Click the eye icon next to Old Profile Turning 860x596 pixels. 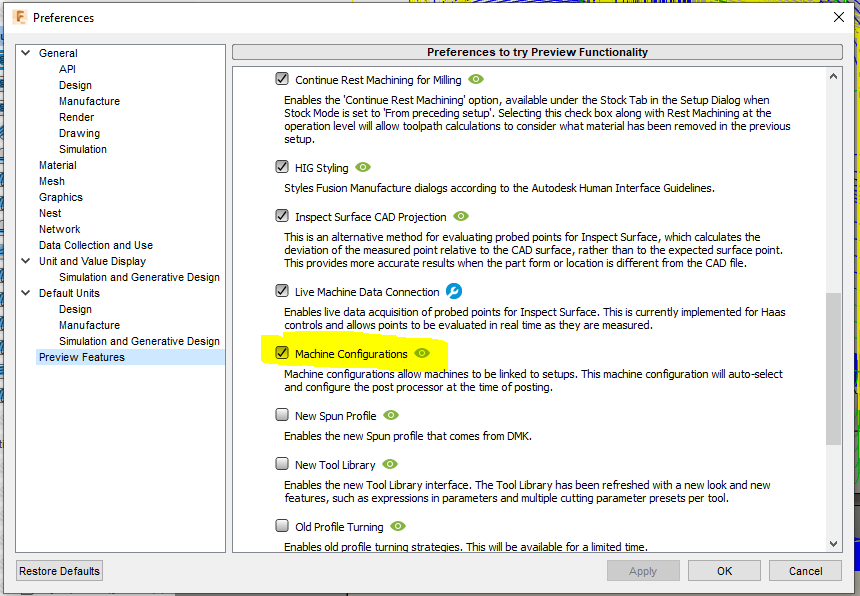[x=397, y=526]
